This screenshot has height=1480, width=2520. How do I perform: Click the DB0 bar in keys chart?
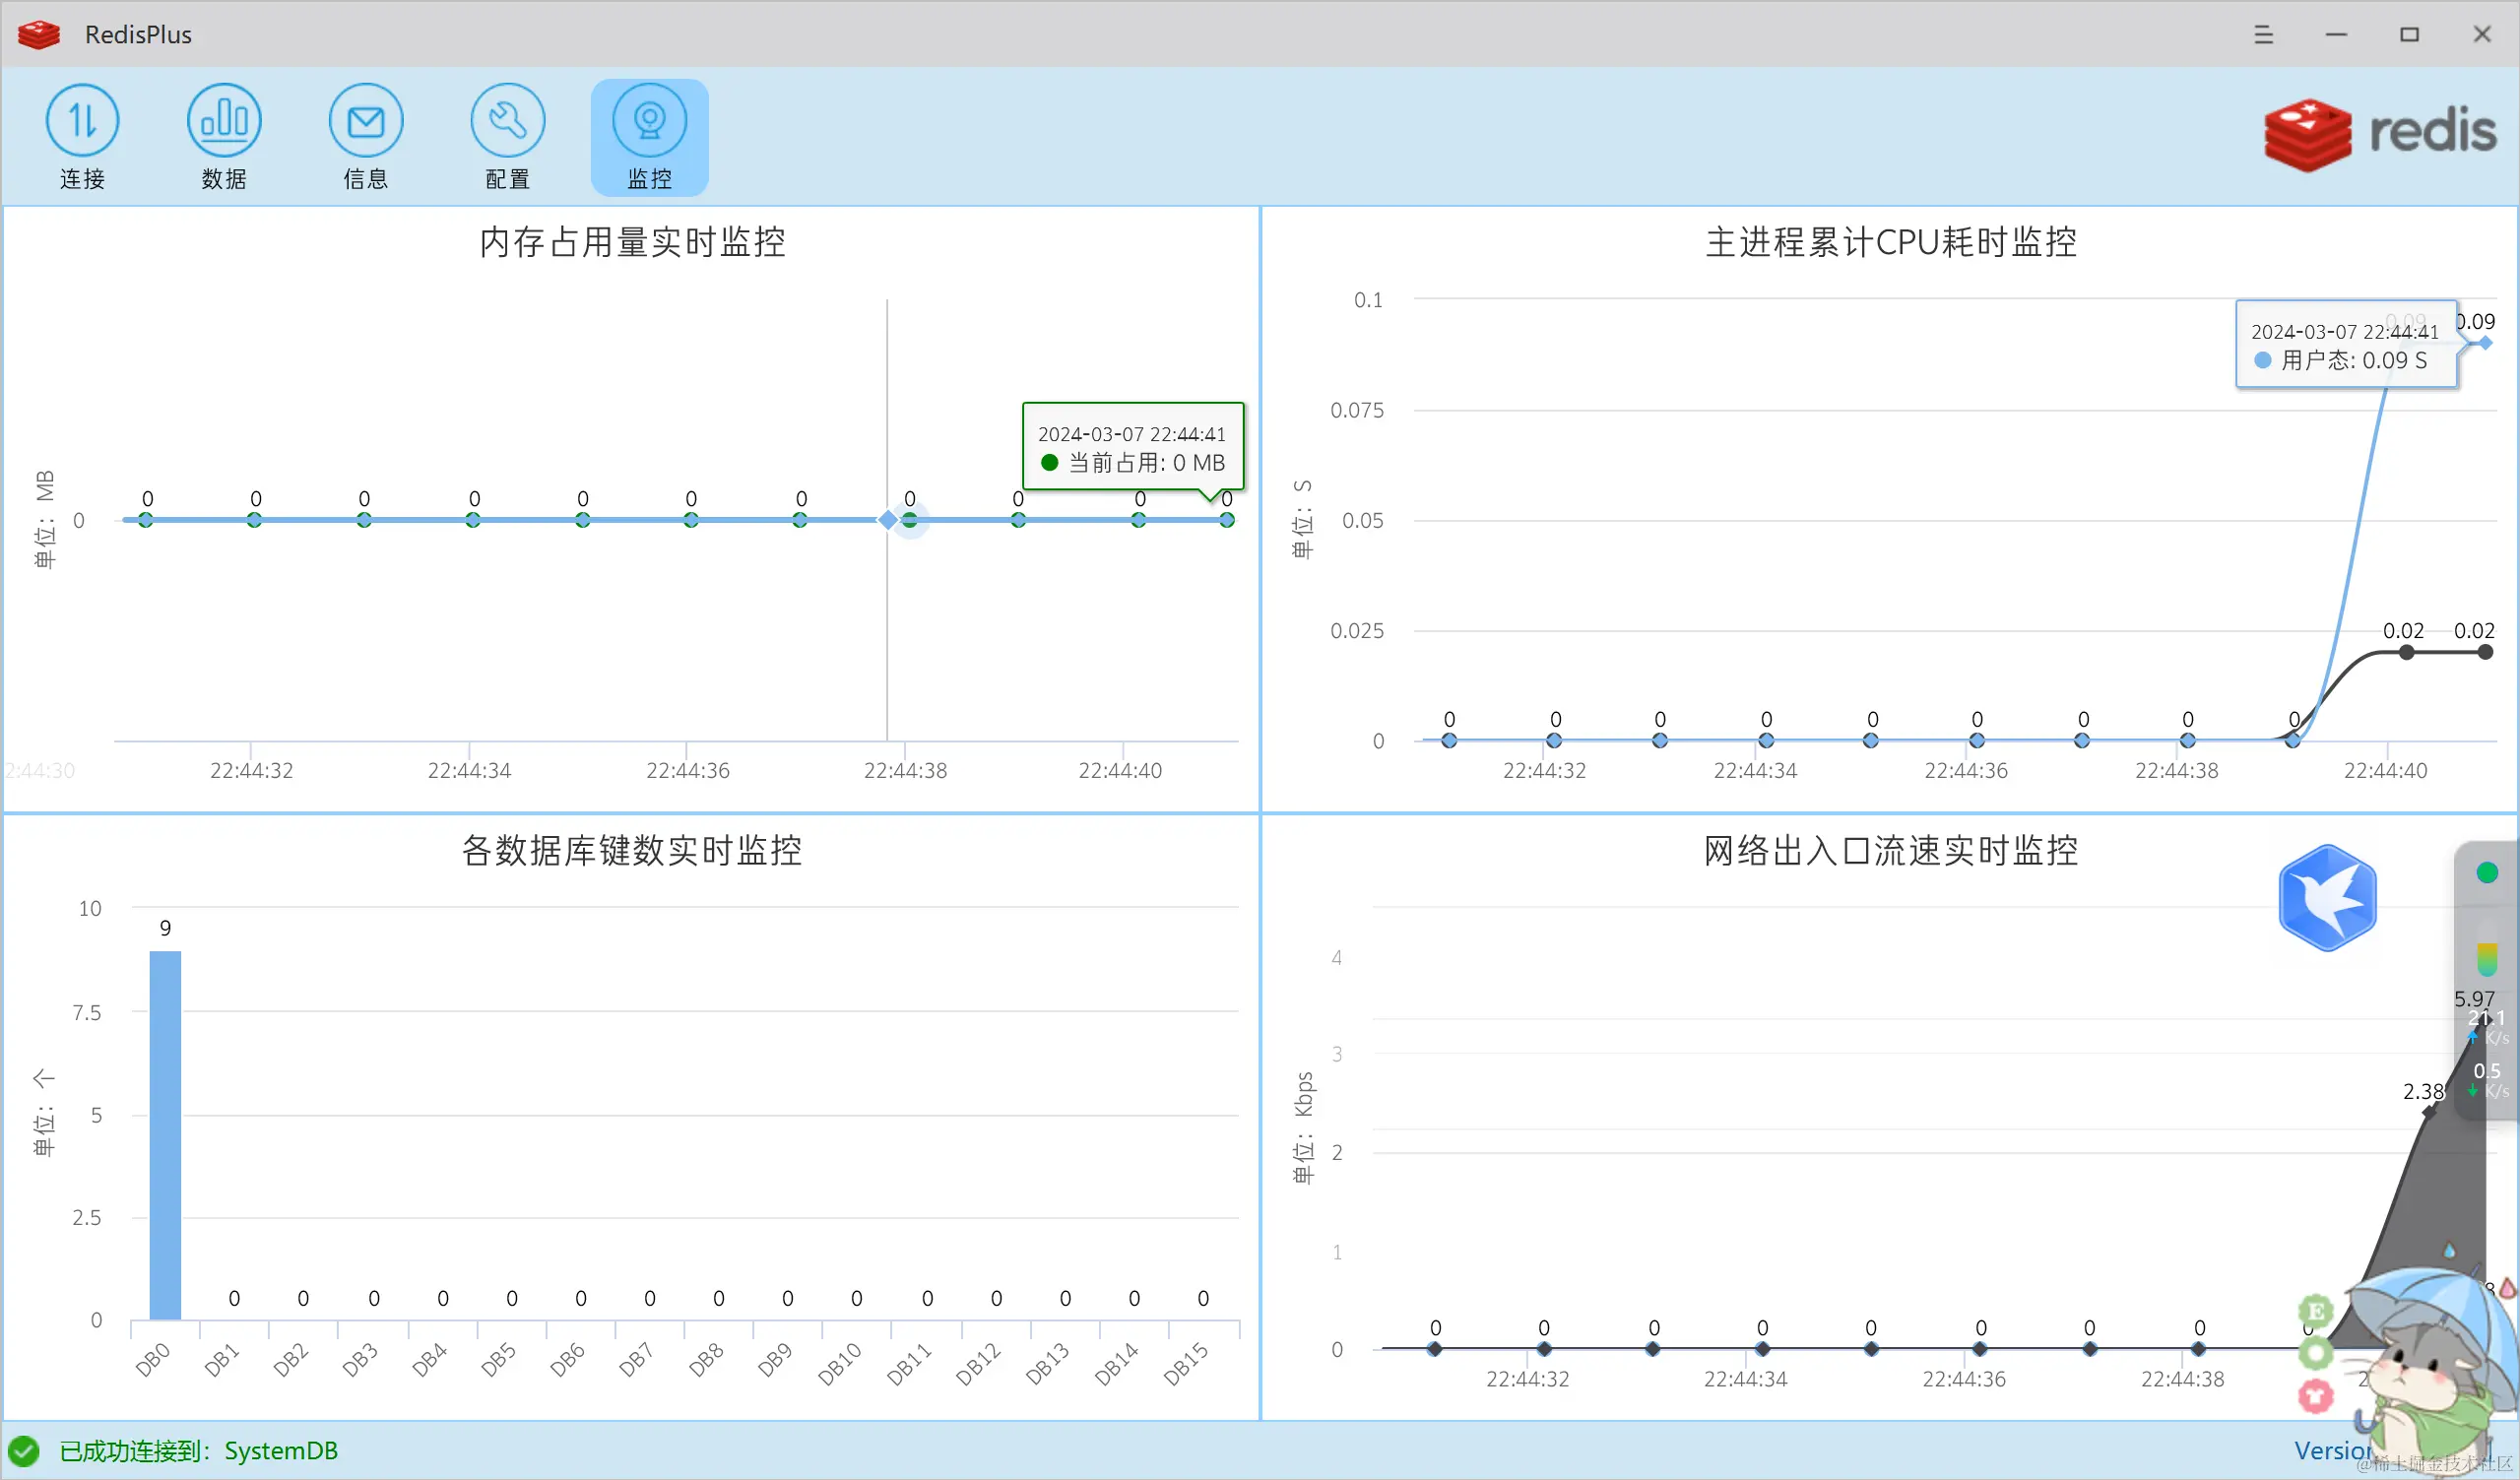point(165,1134)
